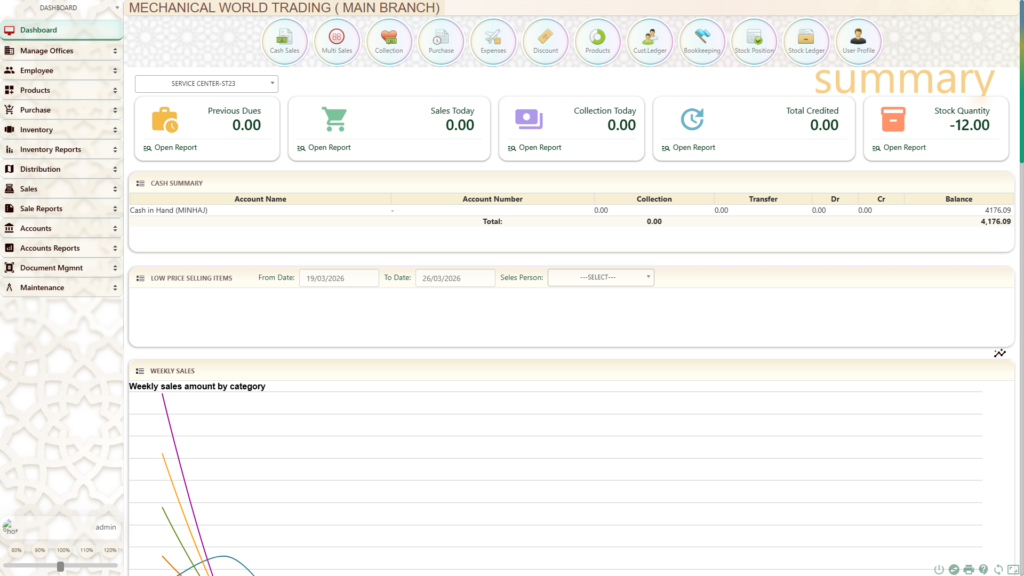Screen dimensions: 1024x576
Task: Open the Cash Sales shortcut icon
Action: 285,41
